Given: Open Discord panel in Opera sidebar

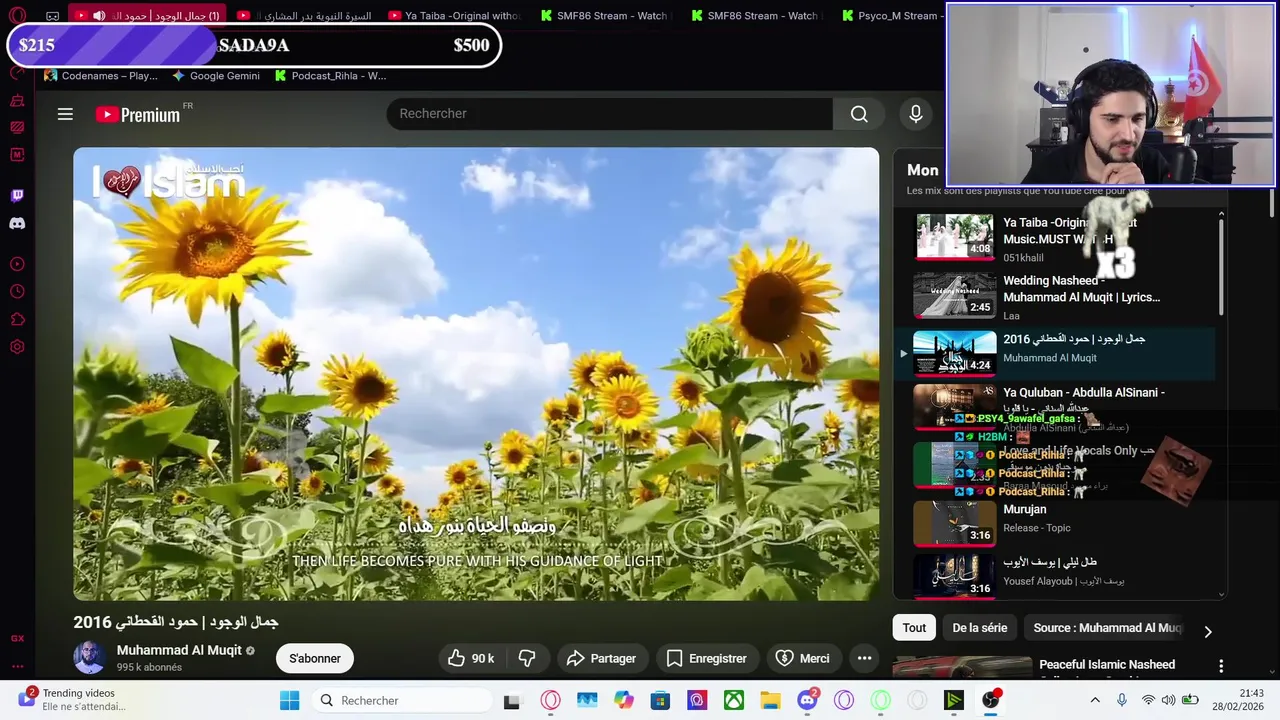Looking at the screenshot, I should [x=17, y=223].
